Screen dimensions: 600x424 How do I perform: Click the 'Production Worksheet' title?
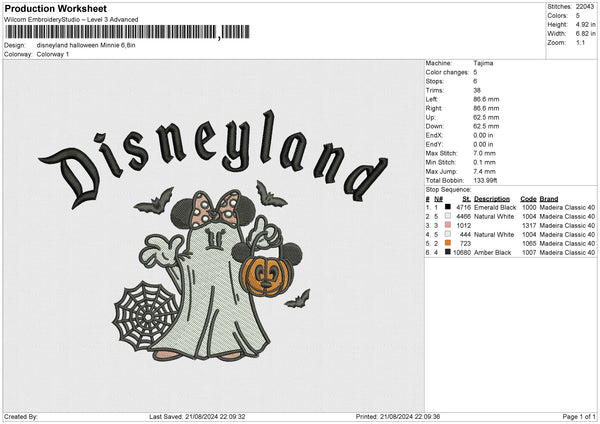coord(55,8)
